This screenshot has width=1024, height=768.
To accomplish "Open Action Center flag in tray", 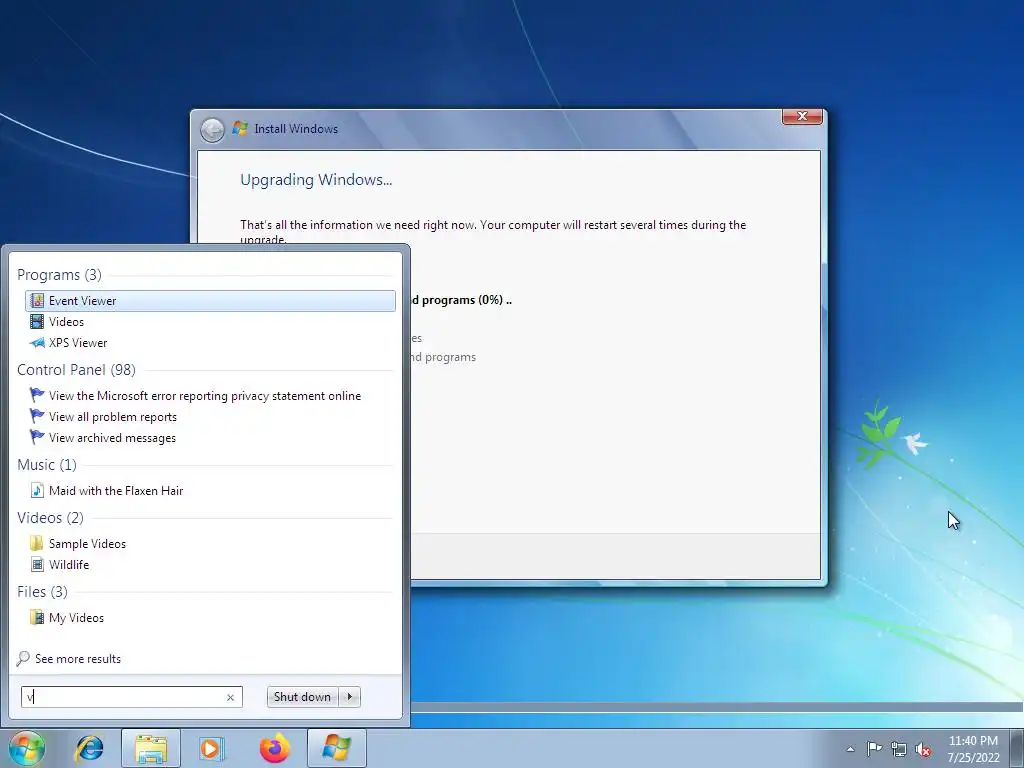I will point(874,749).
